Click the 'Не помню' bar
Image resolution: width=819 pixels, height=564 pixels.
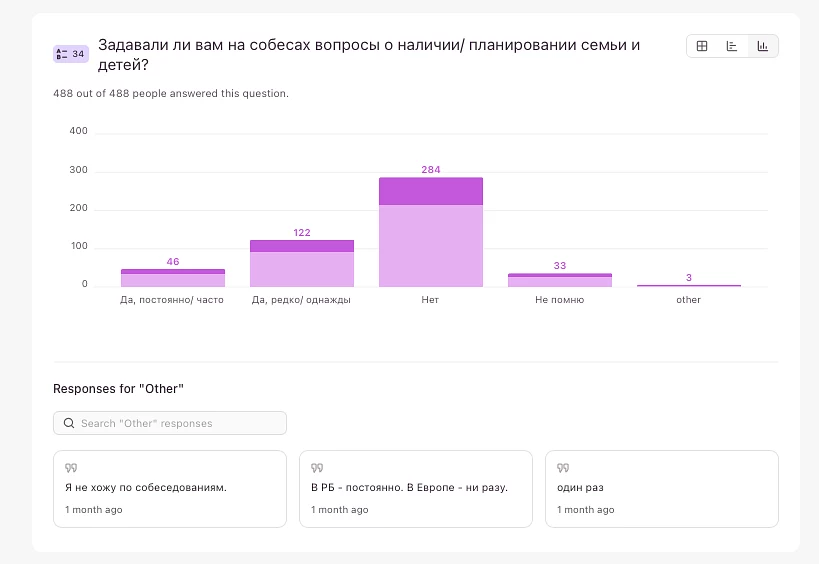pos(560,281)
